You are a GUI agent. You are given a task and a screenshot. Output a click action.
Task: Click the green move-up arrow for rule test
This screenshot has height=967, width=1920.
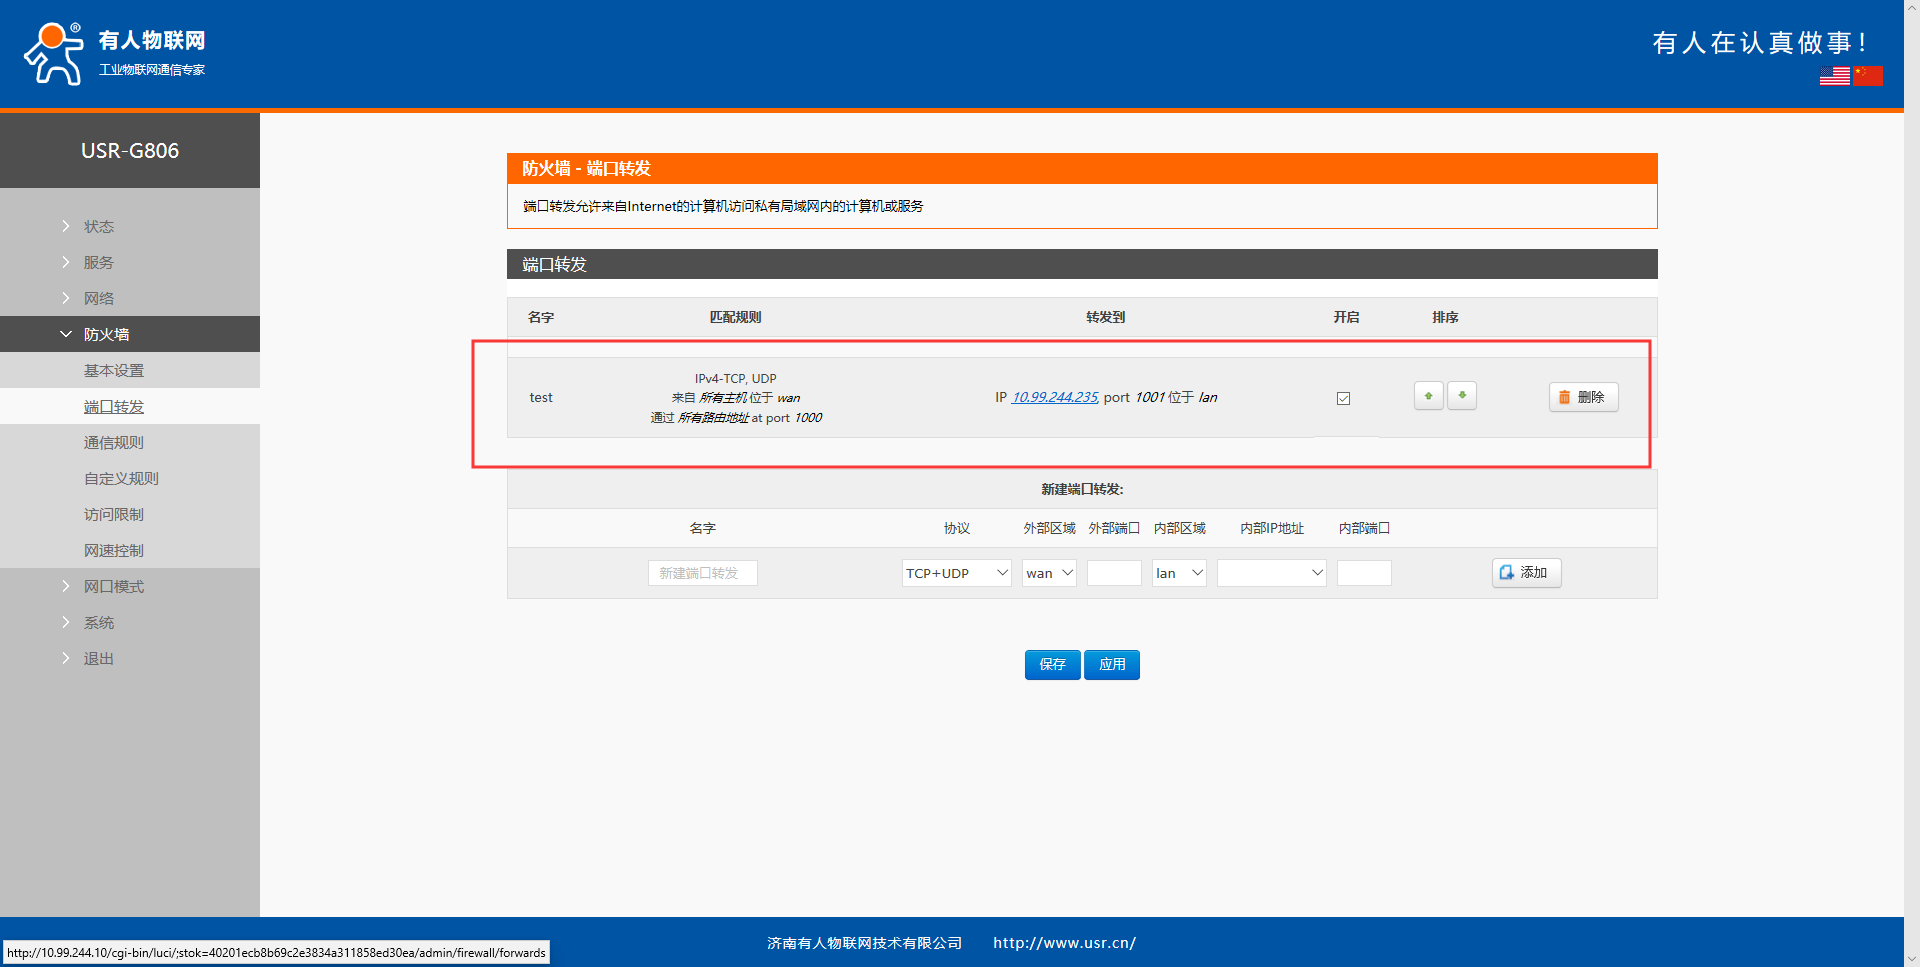click(1428, 396)
